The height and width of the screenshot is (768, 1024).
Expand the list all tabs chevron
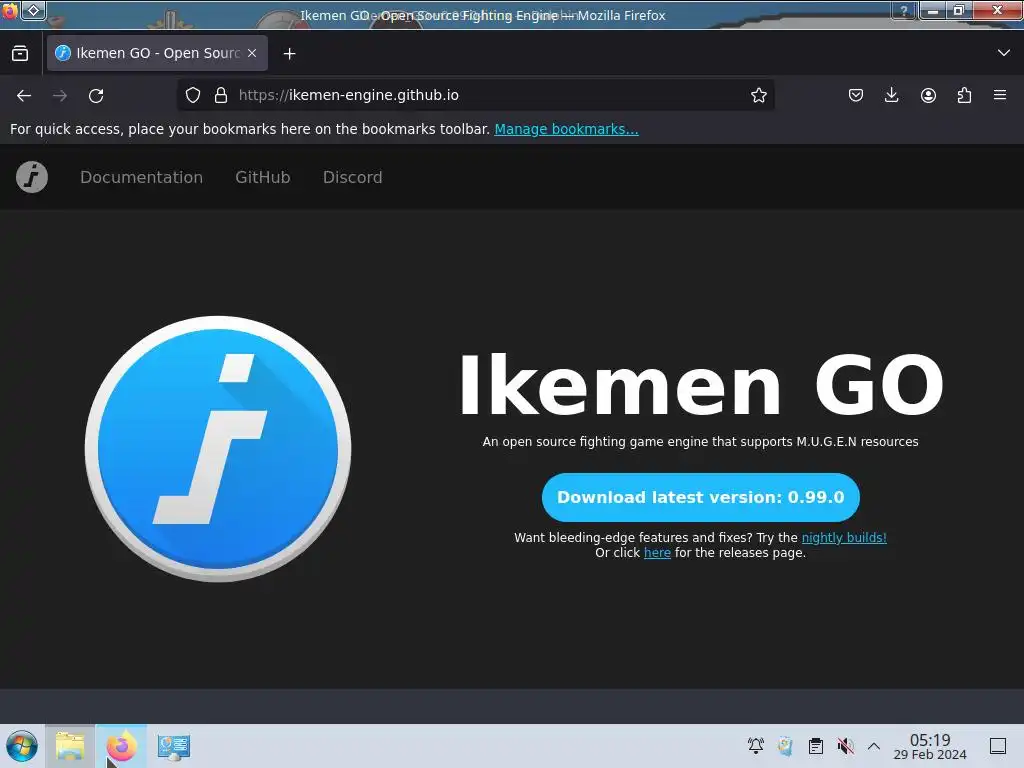[x=1004, y=53]
